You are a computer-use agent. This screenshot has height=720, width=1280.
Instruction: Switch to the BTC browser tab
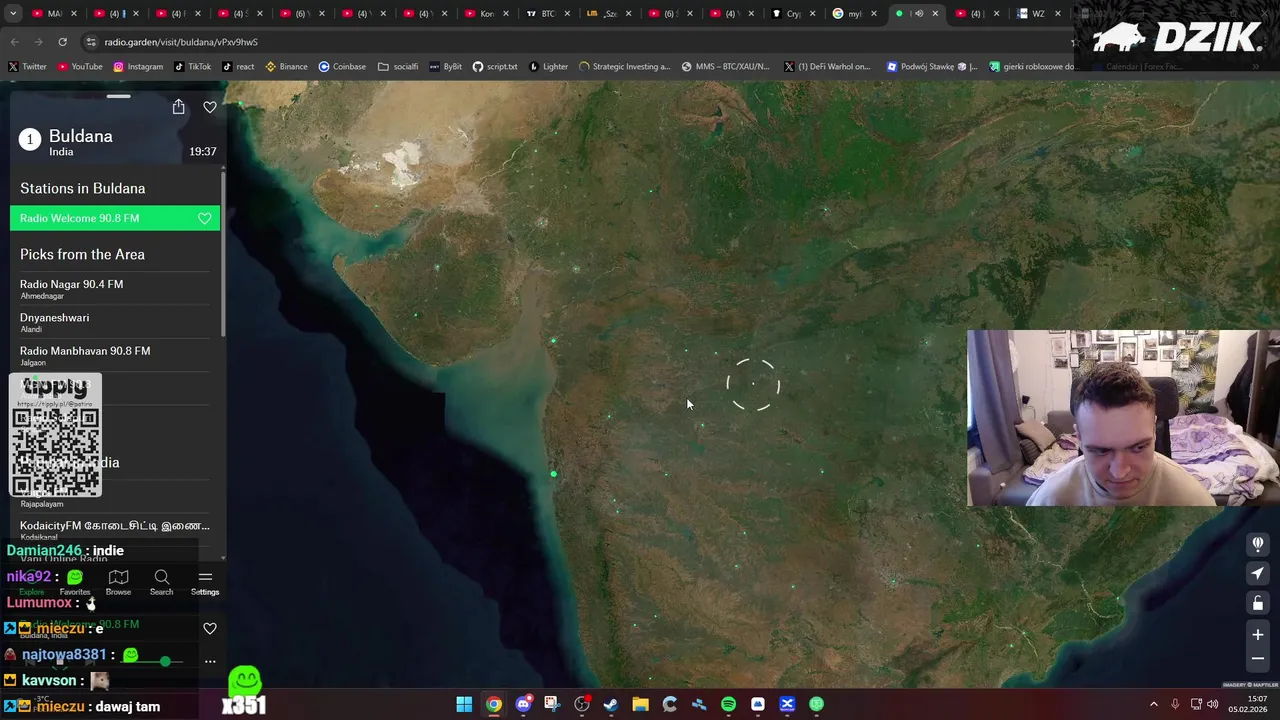(x=547, y=14)
